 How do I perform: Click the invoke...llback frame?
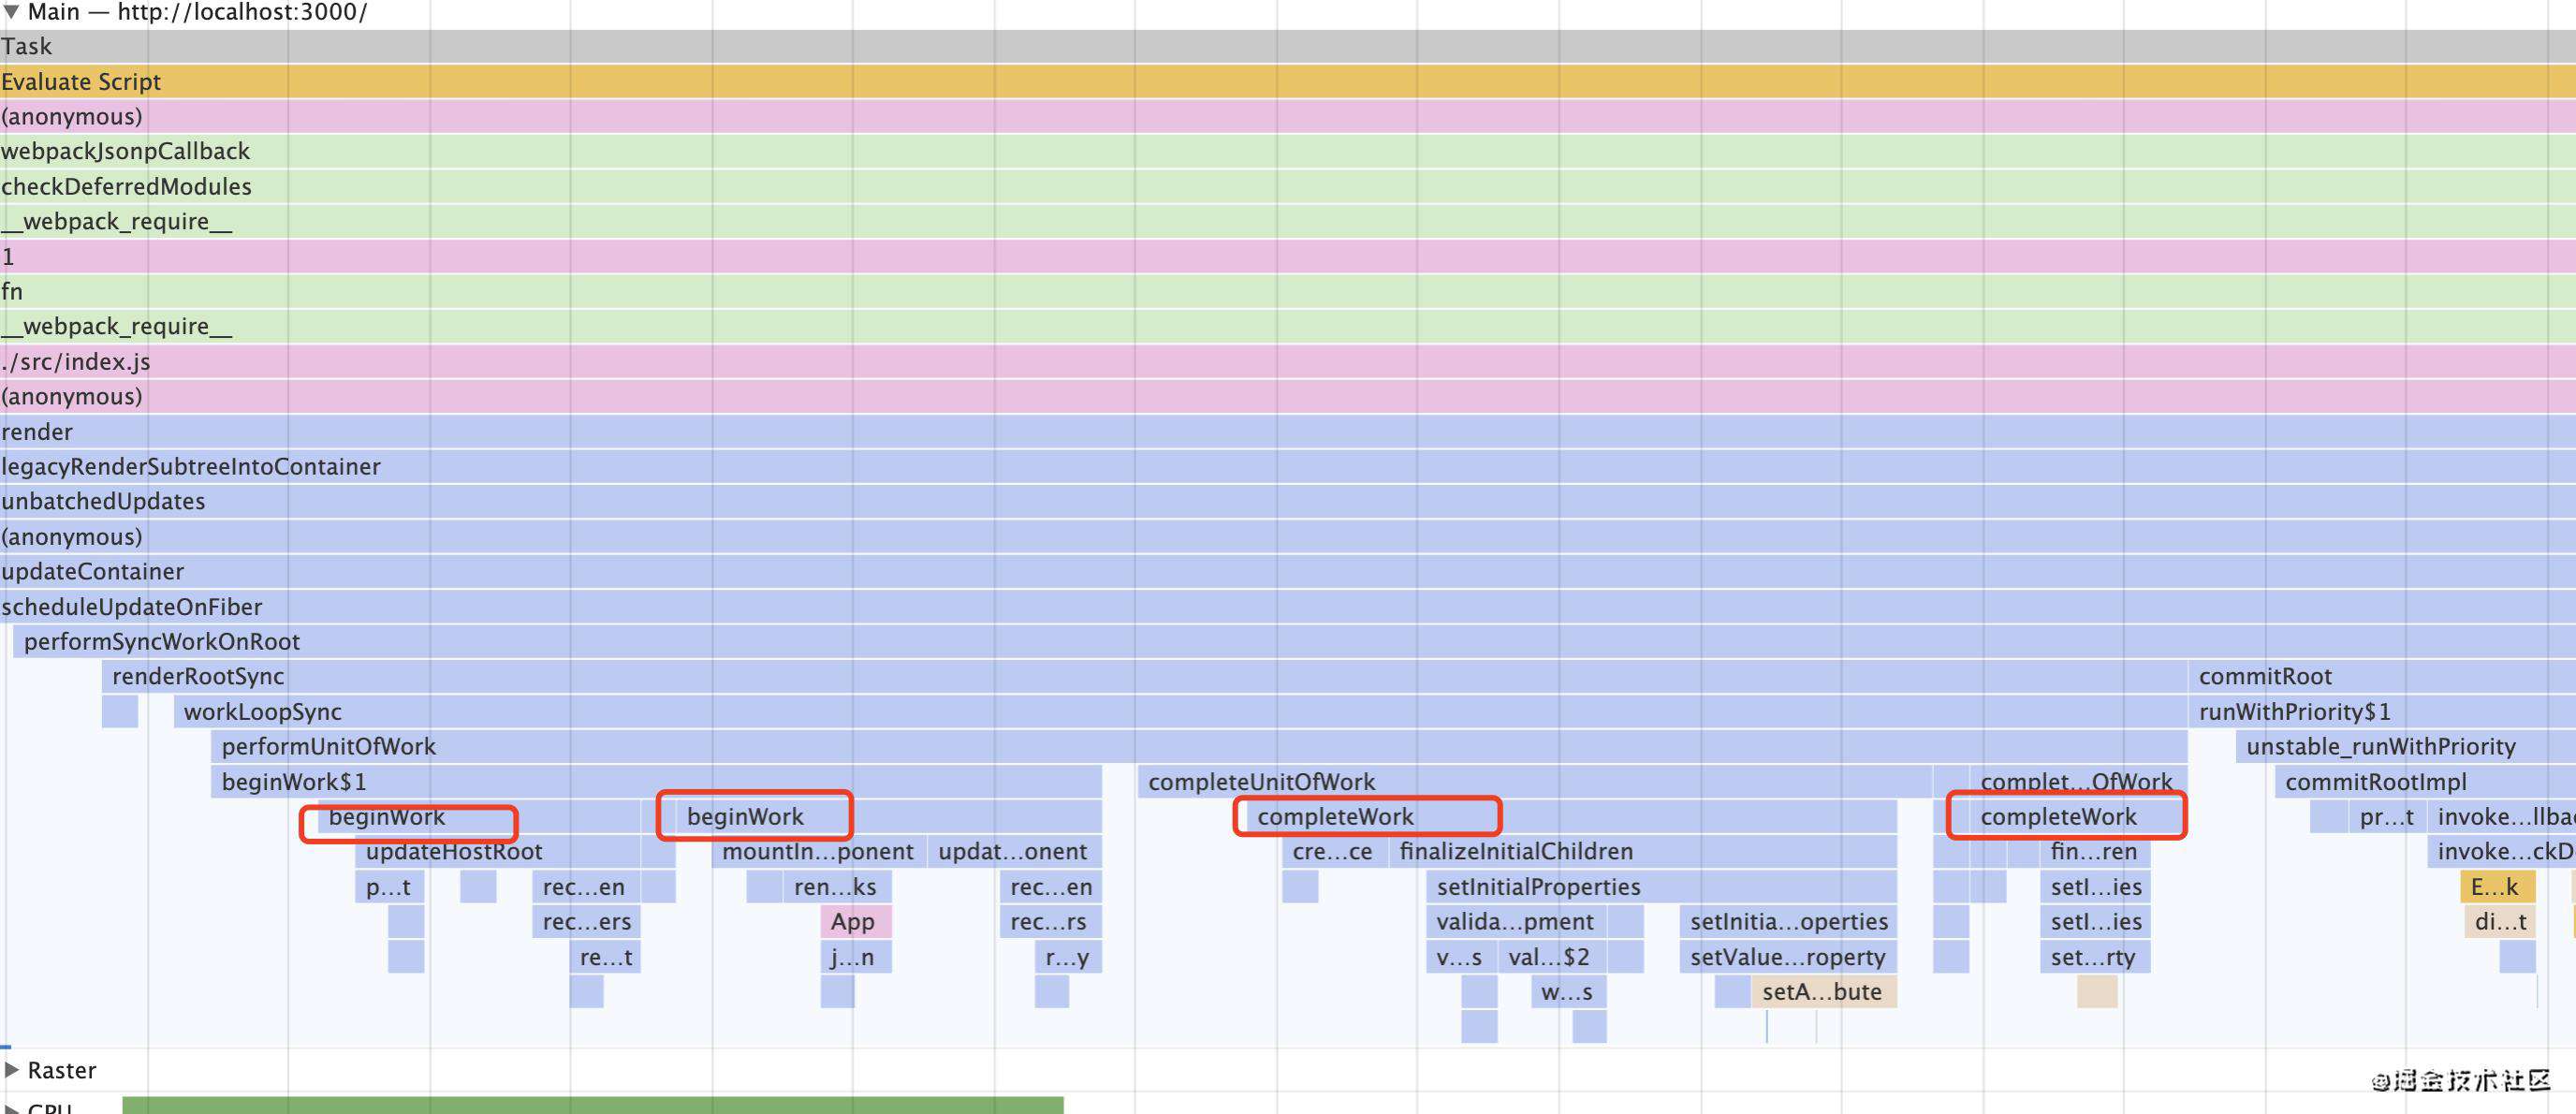[2501, 817]
